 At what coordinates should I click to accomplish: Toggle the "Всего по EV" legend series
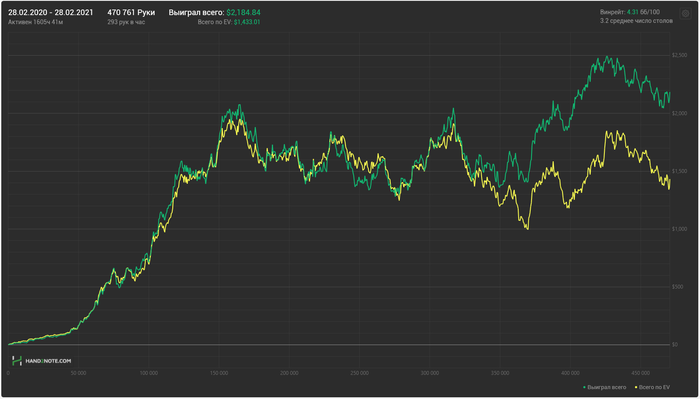pos(652,387)
